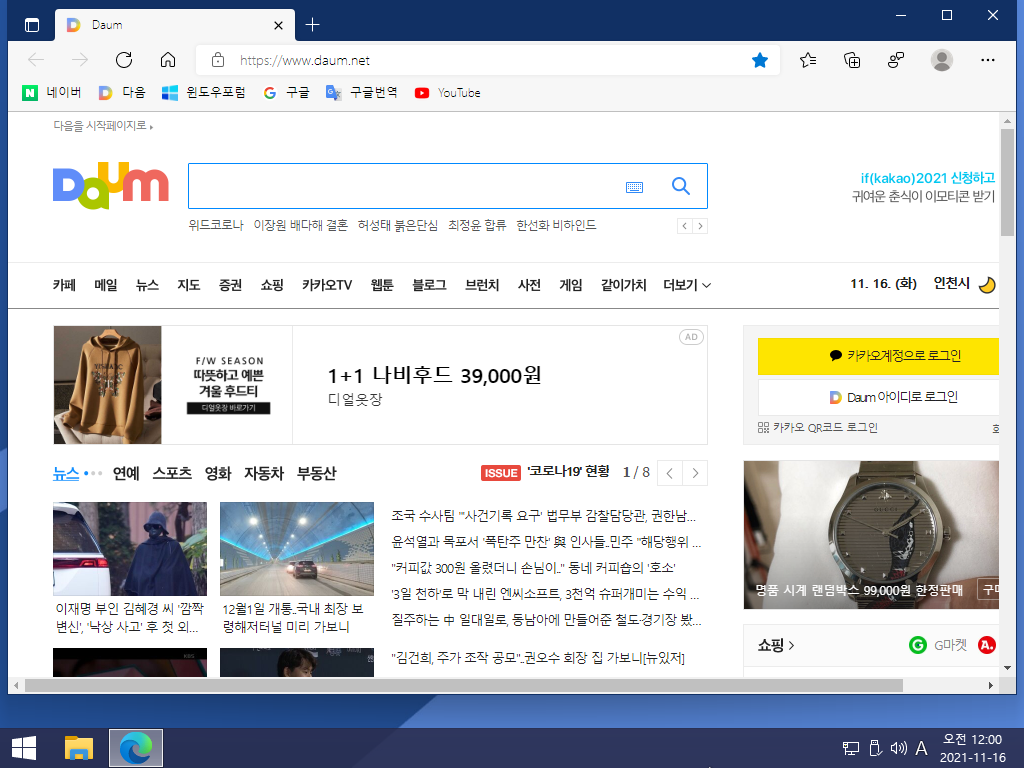This screenshot has width=1024, height=768.
Task: Open the 네이버 bookmark
Action: 52,93
